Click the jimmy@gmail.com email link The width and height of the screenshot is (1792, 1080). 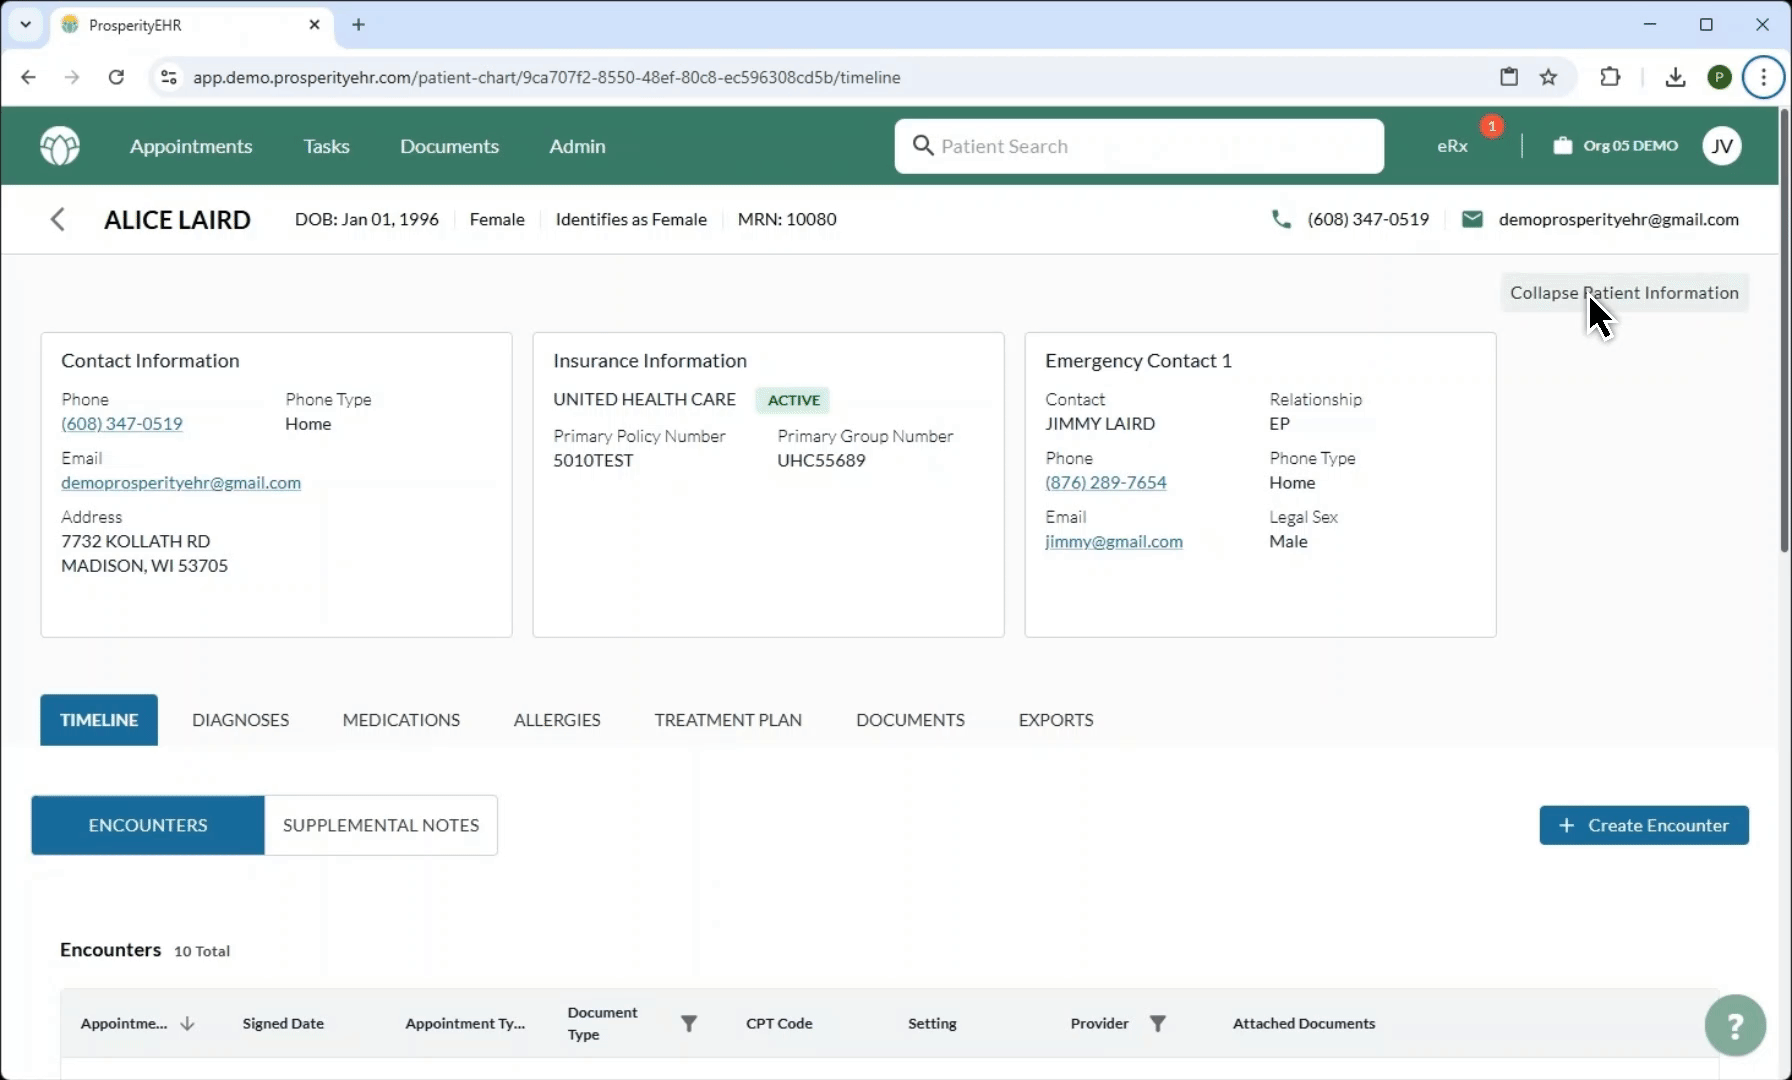(x=1113, y=541)
